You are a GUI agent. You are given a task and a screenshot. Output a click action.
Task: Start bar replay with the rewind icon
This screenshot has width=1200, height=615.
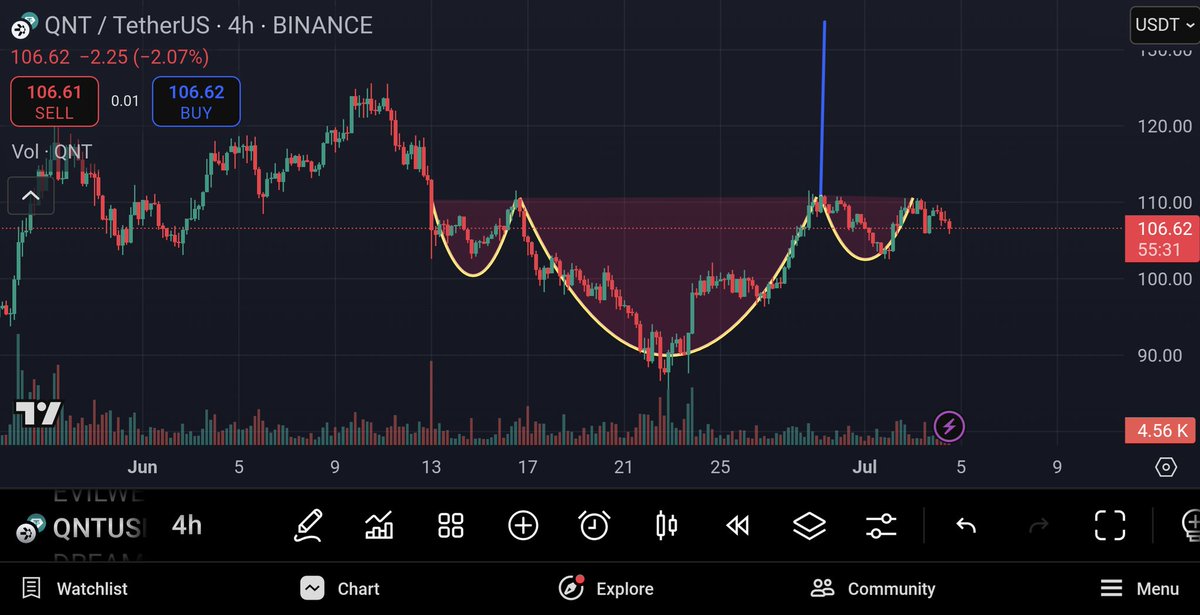coord(738,525)
